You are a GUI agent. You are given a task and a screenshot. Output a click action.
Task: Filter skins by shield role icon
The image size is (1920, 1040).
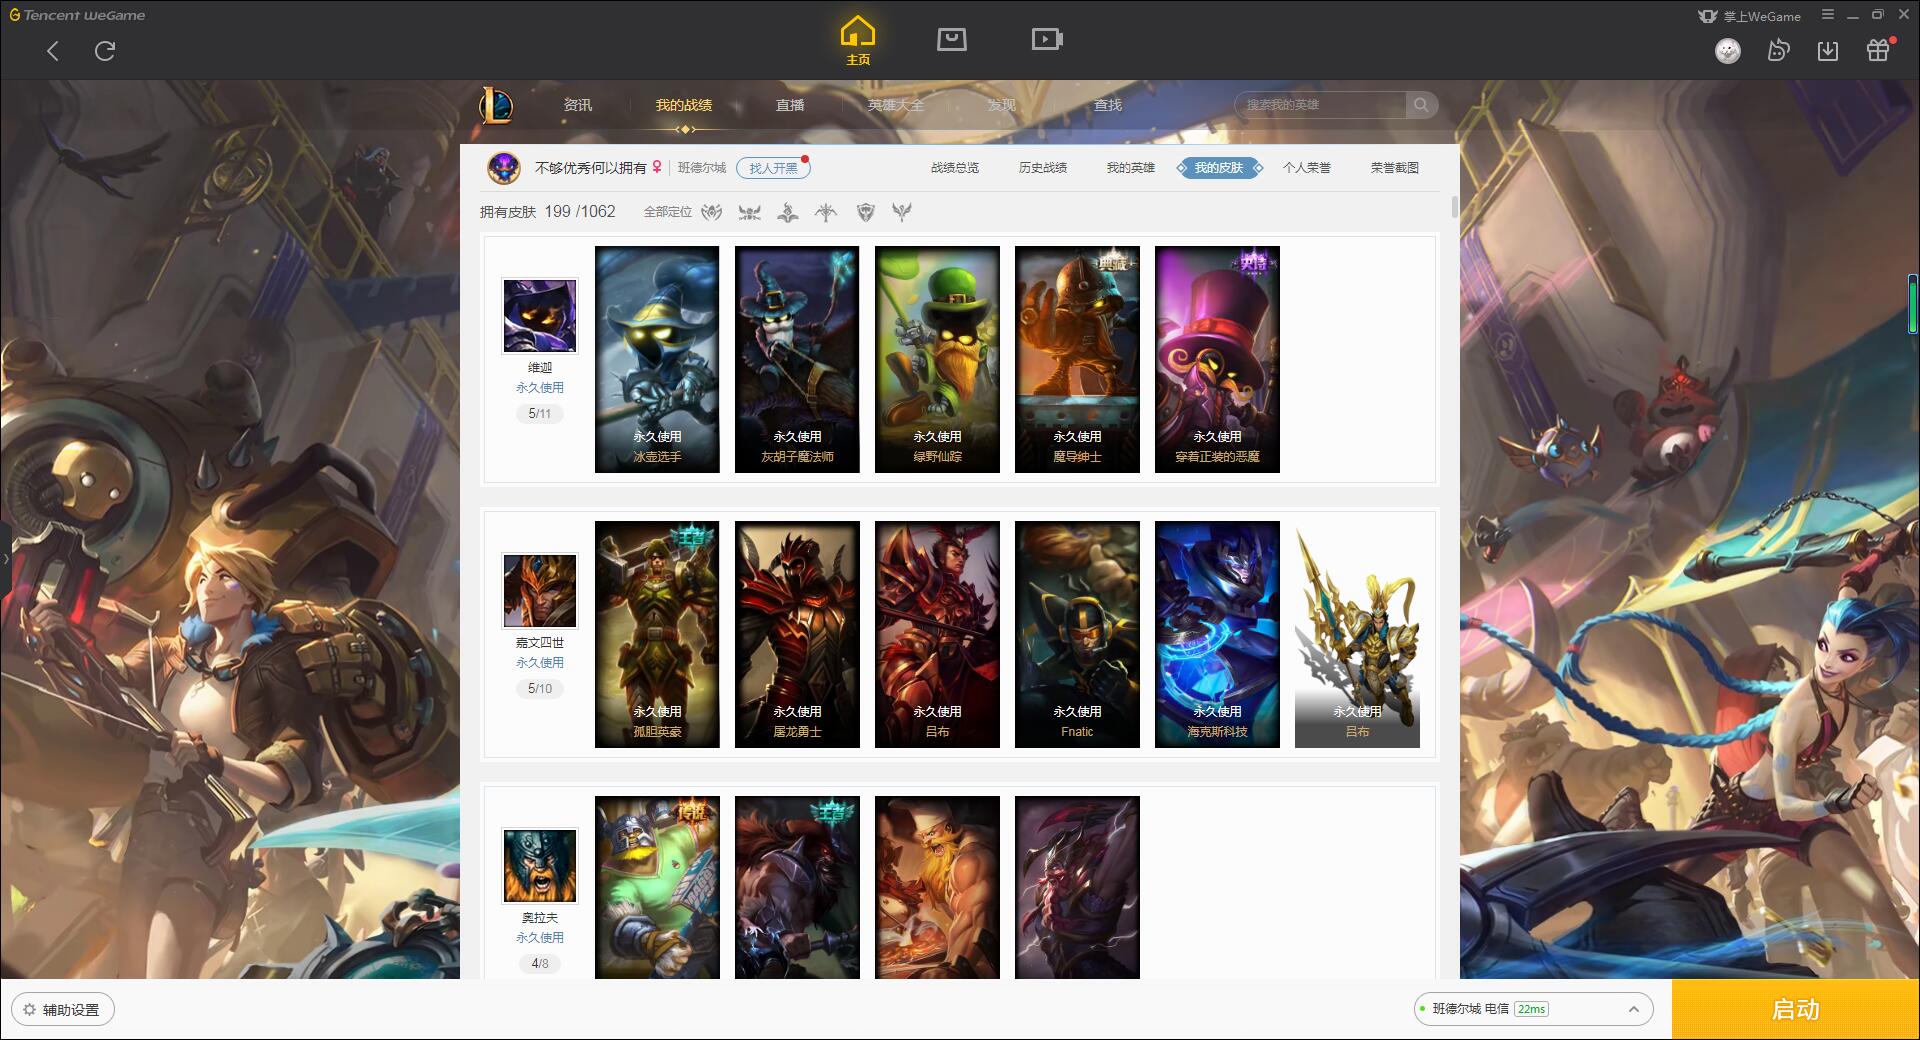(866, 212)
